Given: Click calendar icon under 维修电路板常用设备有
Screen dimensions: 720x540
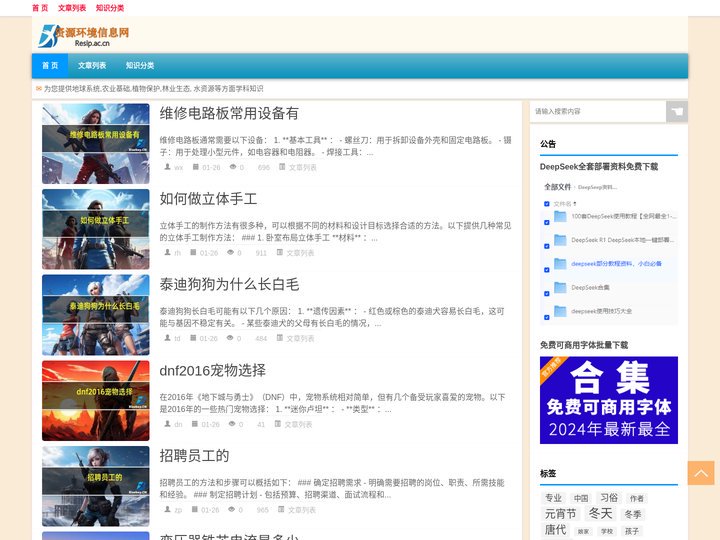Looking at the screenshot, I should pos(196,167).
